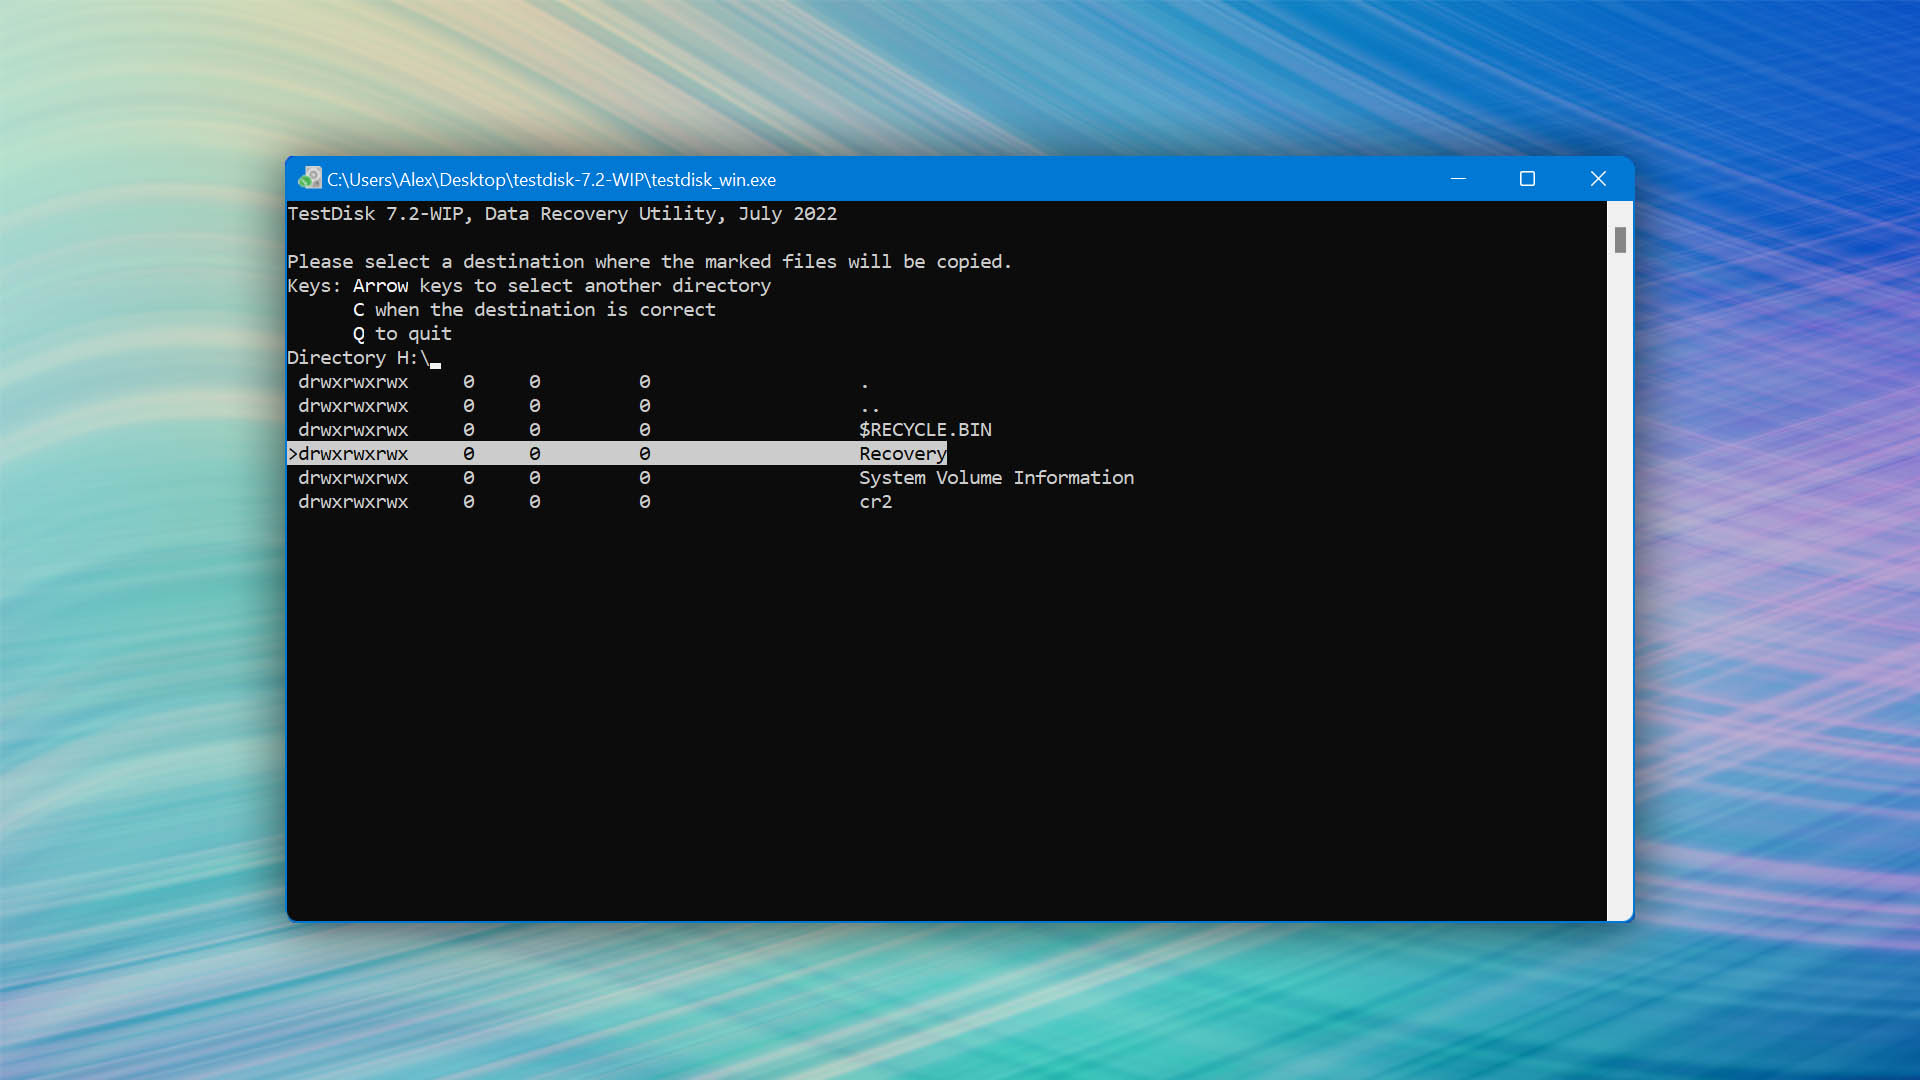Click the cr2 row's drwxrwxrwx permissions
This screenshot has width=1920, height=1080.
coord(353,502)
